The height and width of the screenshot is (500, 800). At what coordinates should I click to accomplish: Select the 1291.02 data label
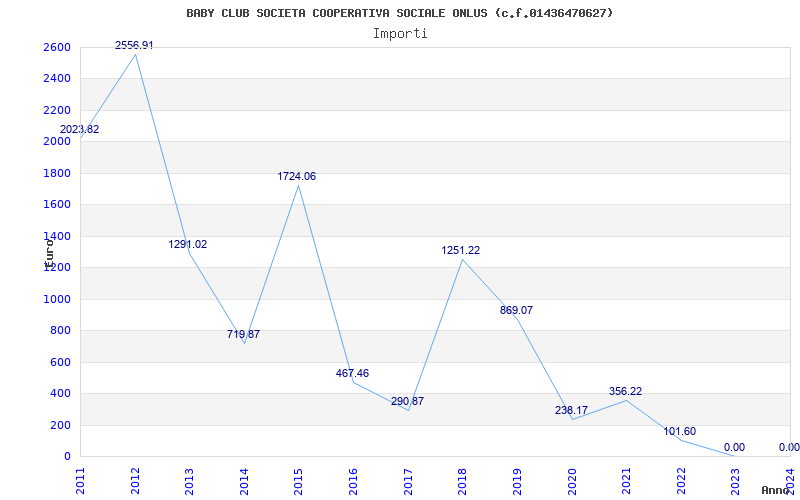click(188, 244)
